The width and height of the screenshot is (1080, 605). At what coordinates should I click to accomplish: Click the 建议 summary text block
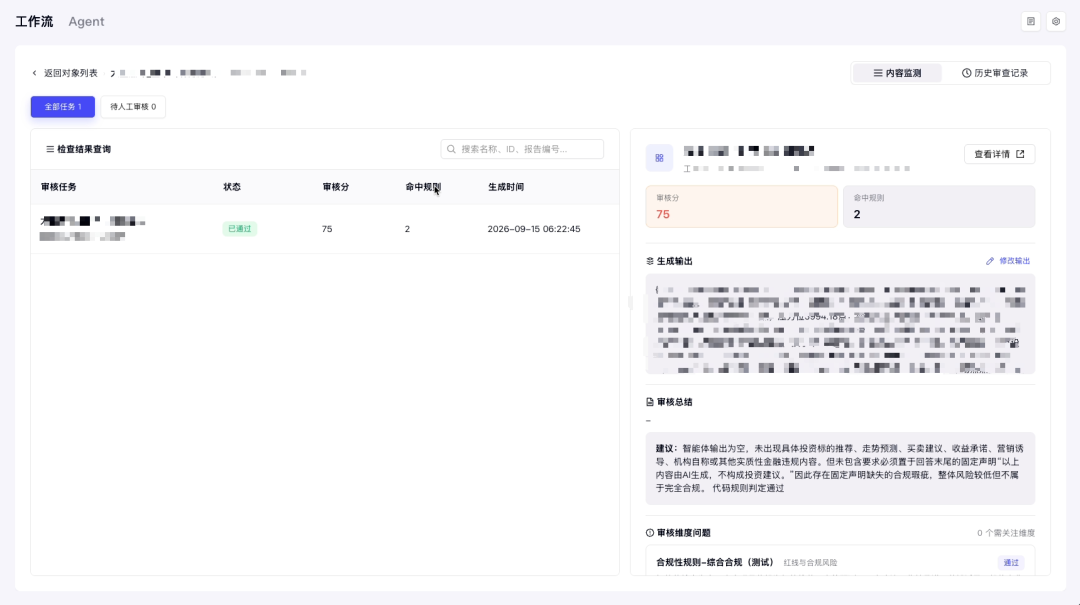[840, 469]
